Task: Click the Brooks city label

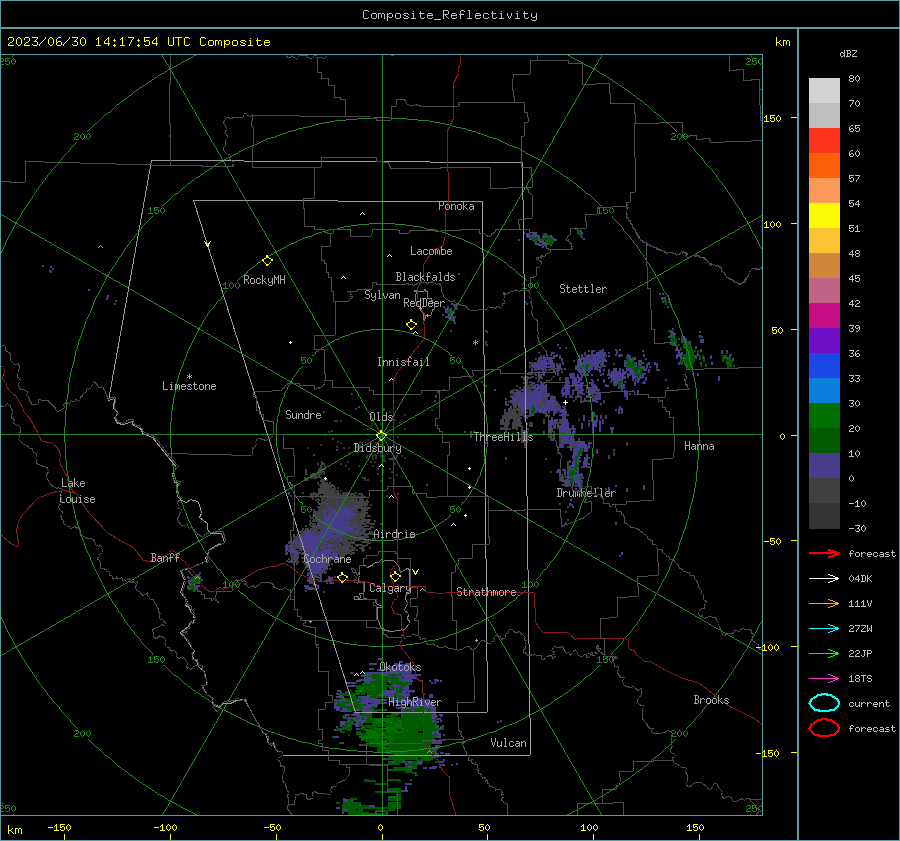Action: click(711, 700)
